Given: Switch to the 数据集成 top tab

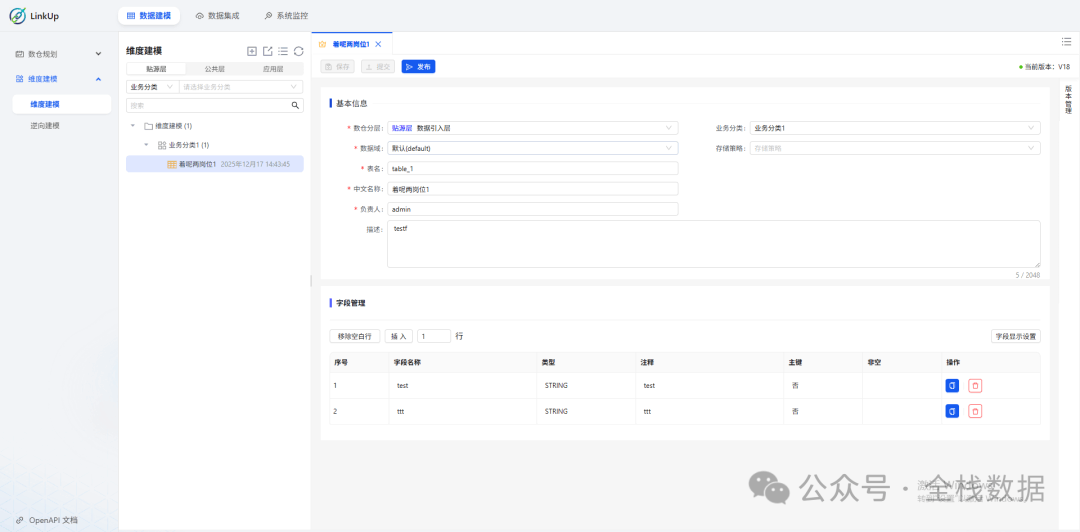Looking at the screenshot, I should pyautogui.click(x=217, y=16).
